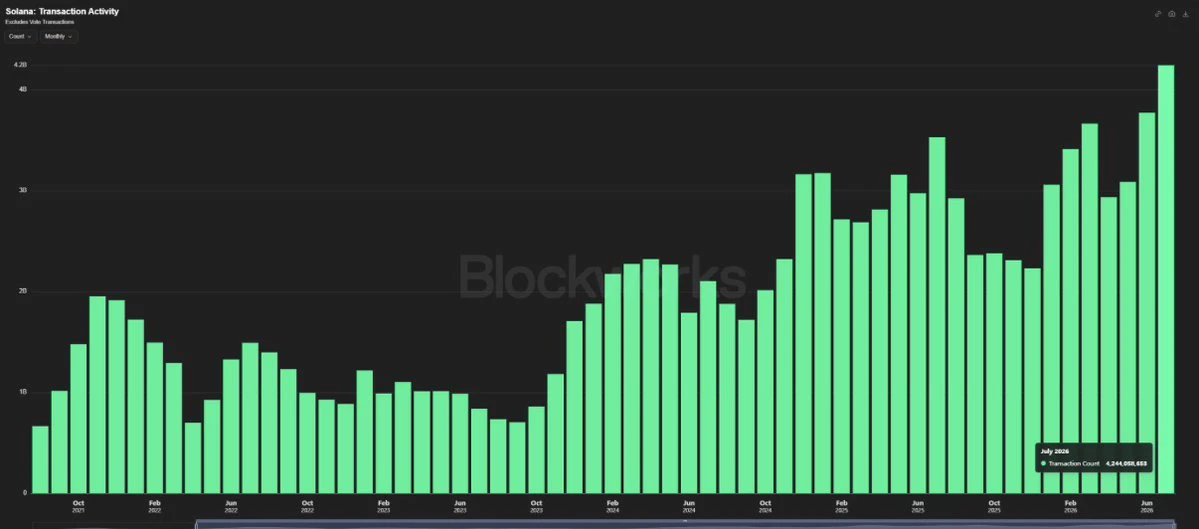This screenshot has width=1199, height=529.
Task: Select the bar above the Jun 2026 label
Action: click(1147, 303)
